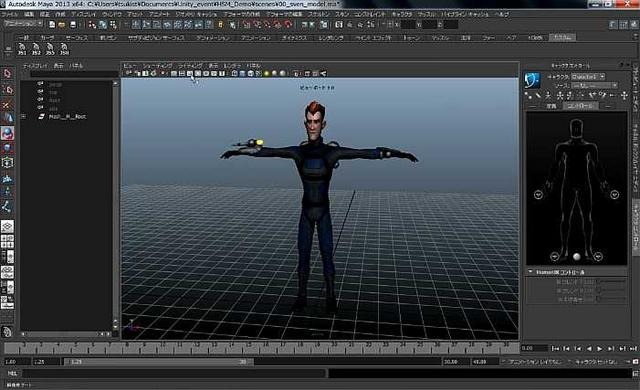Screen dimensions: 640x390
Task: Expand Maxi__M__Root node in Outliner
Action: point(23,117)
